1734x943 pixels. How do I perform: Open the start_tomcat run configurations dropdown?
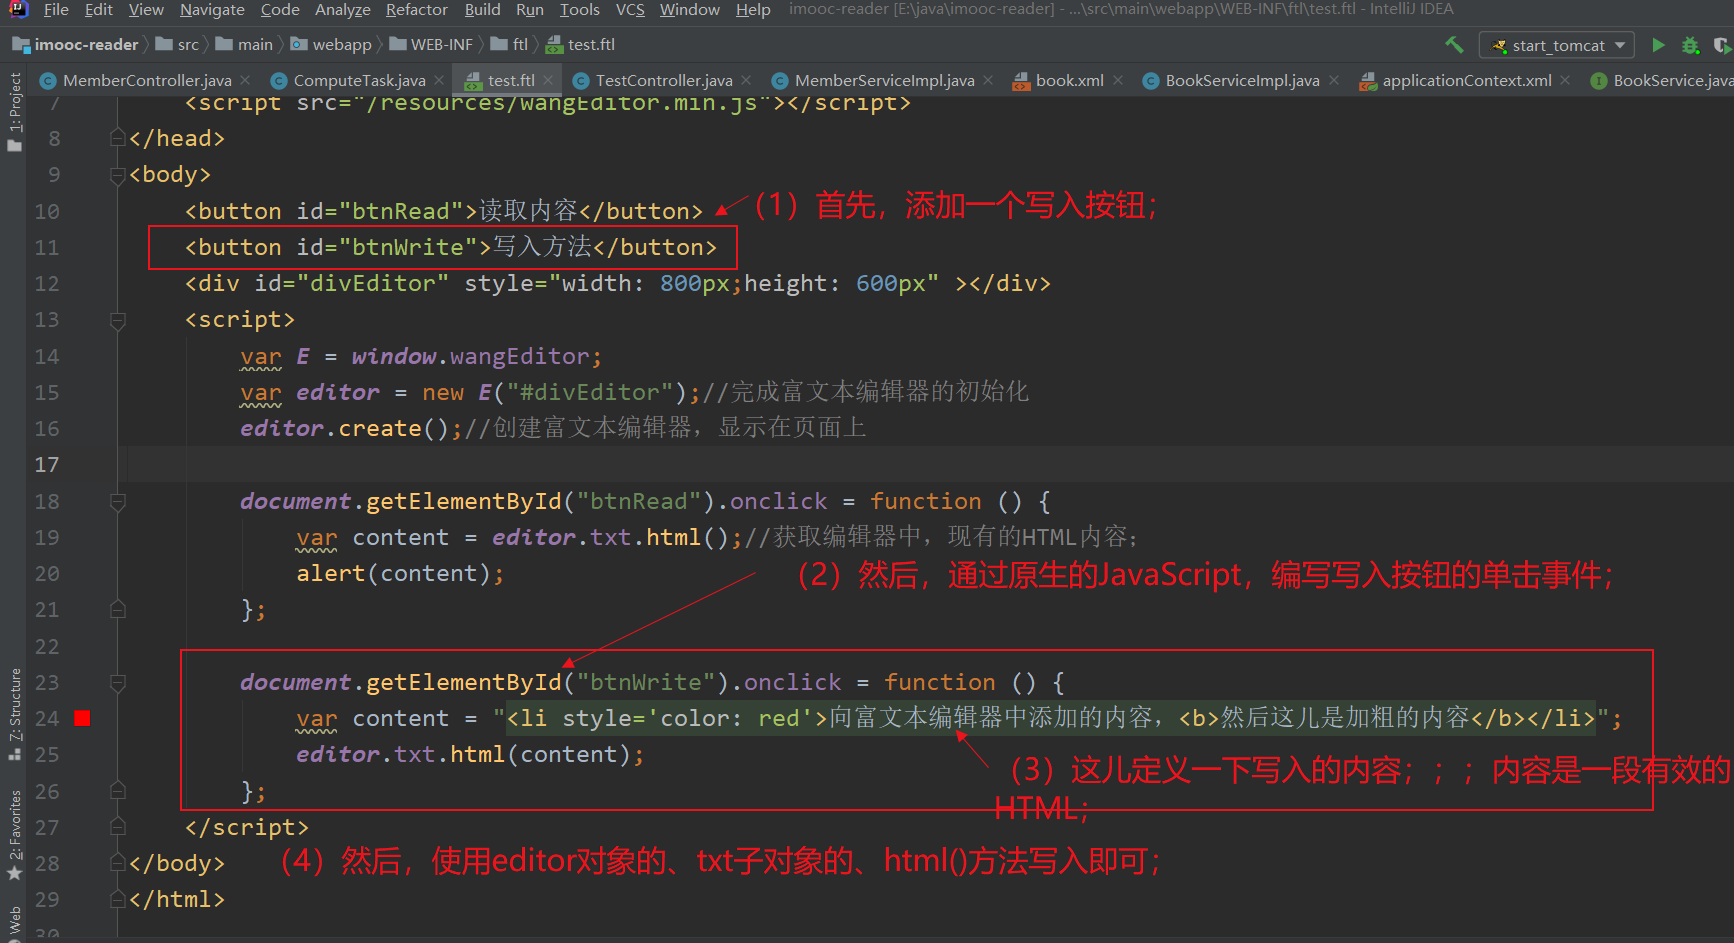pos(1620,45)
